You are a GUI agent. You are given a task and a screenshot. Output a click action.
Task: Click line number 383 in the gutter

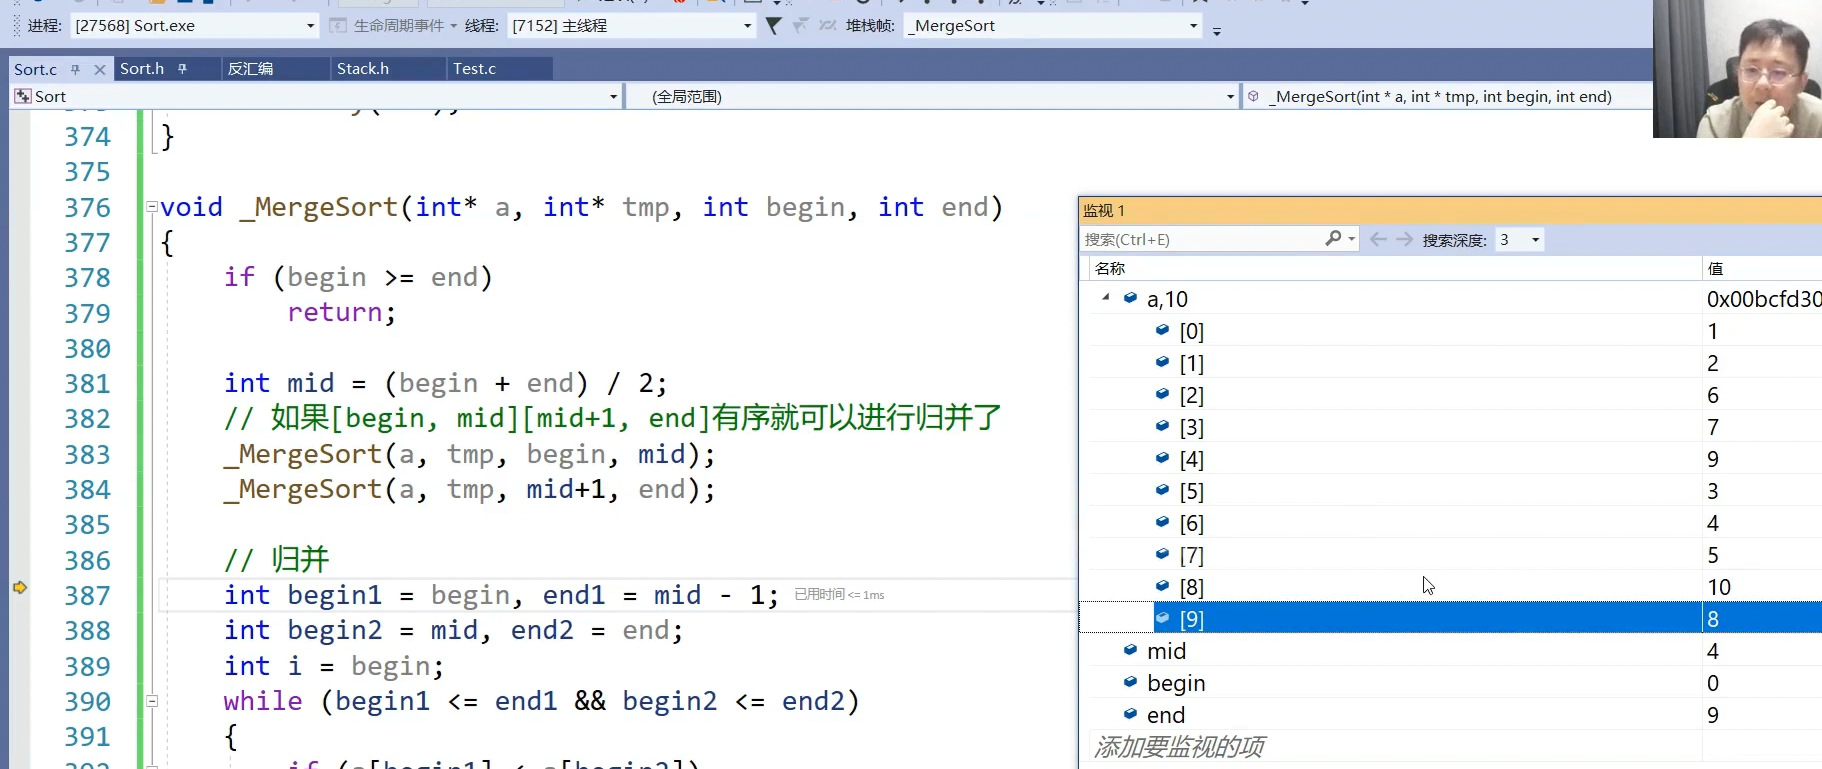click(87, 454)
